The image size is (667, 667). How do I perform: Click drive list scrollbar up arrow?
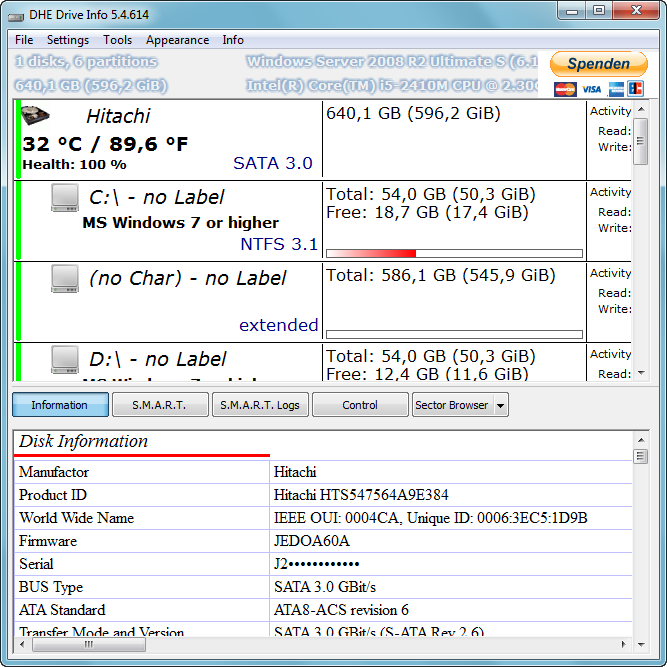click(x=641, y=109)
